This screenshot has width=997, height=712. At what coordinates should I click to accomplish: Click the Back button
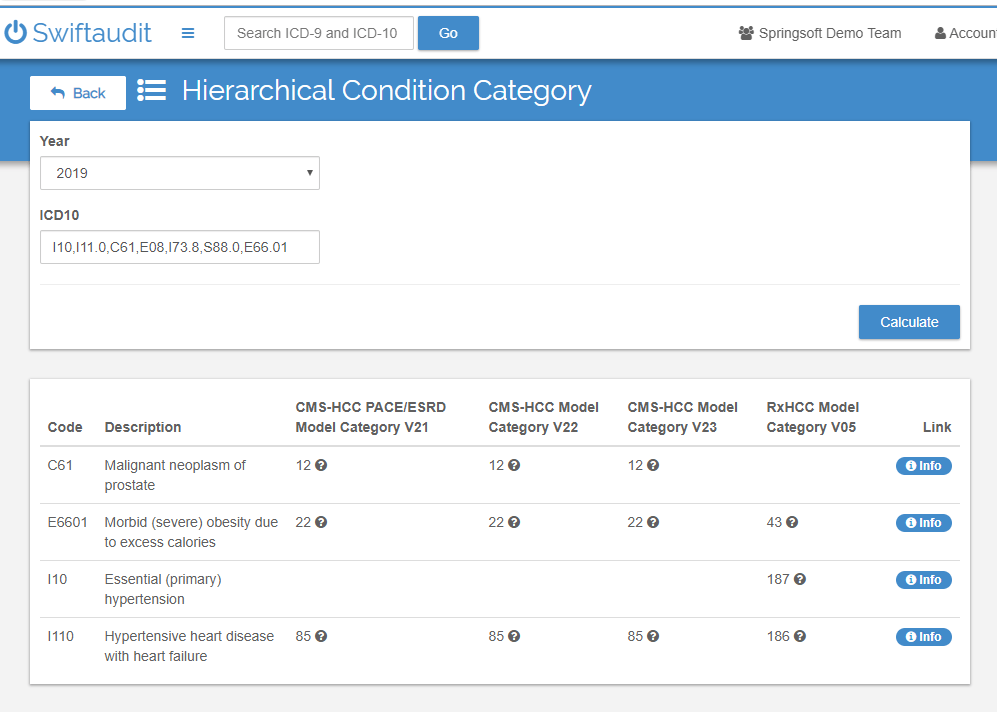click(x=78, y=93)
